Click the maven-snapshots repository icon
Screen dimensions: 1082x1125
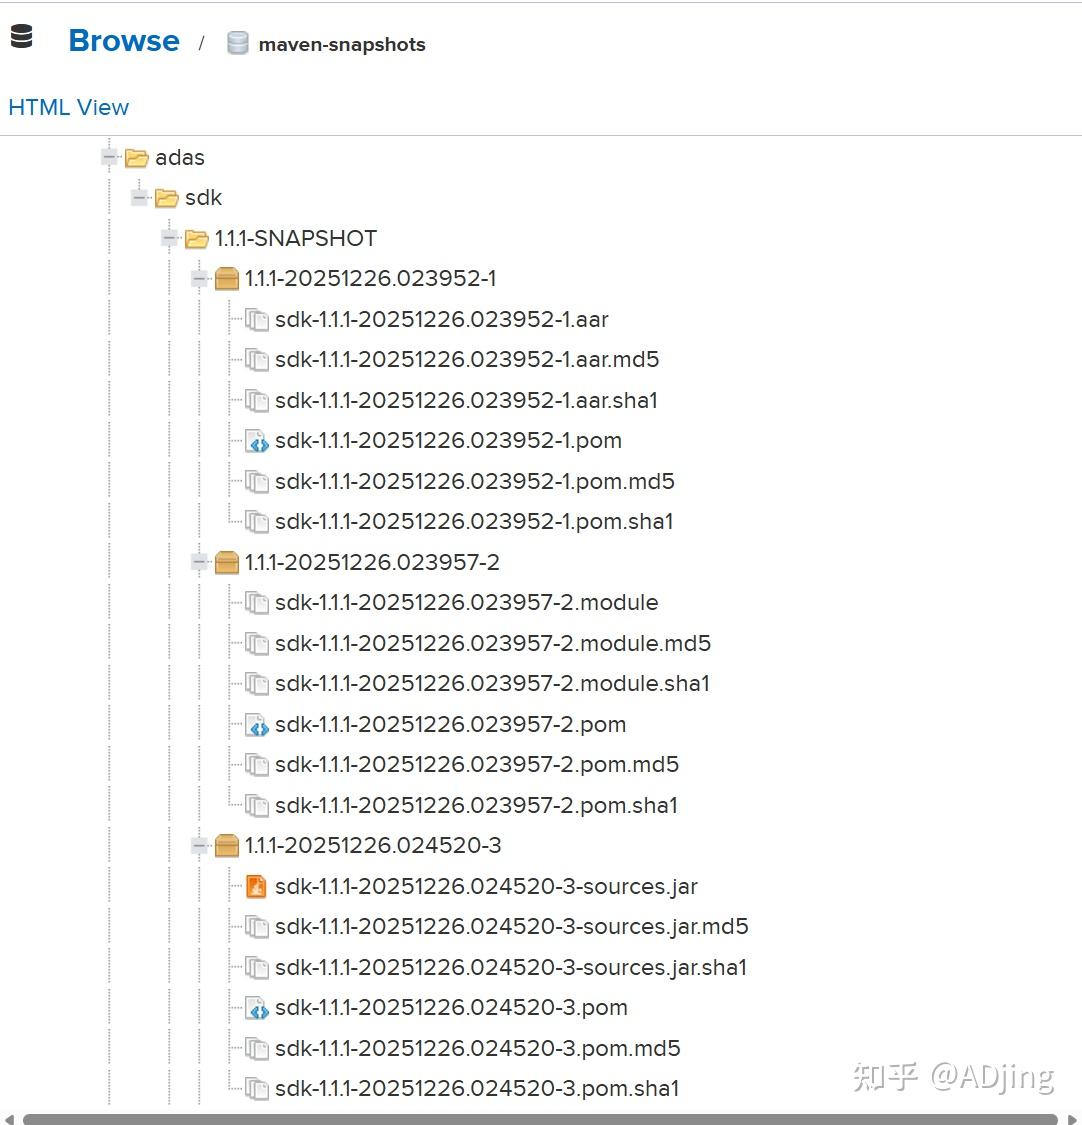(237, 43)
